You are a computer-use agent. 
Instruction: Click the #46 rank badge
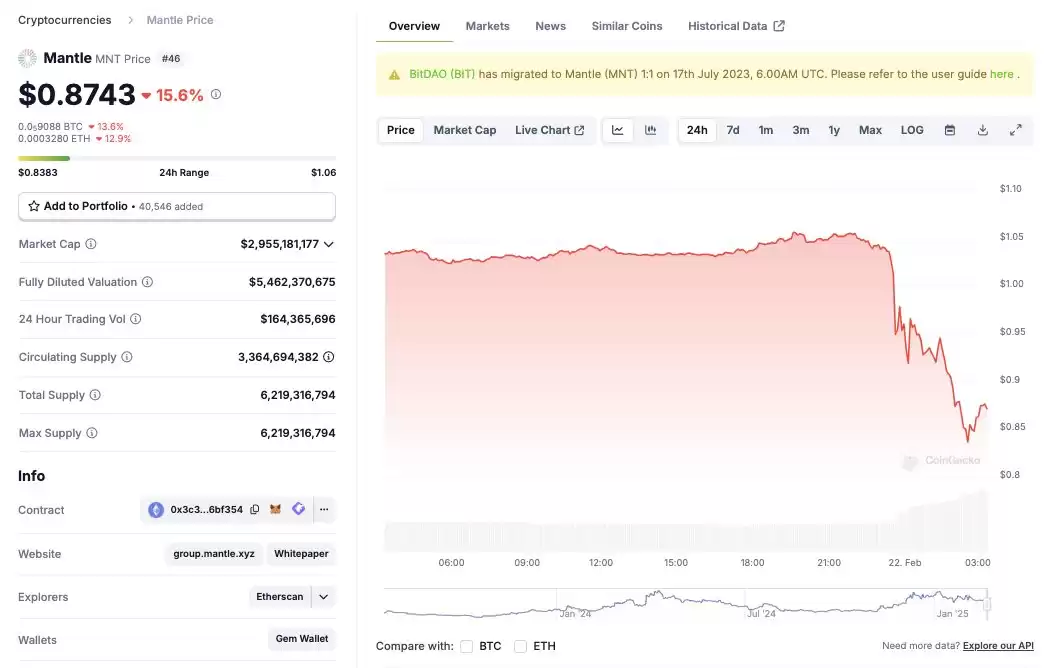coord(171,59)
